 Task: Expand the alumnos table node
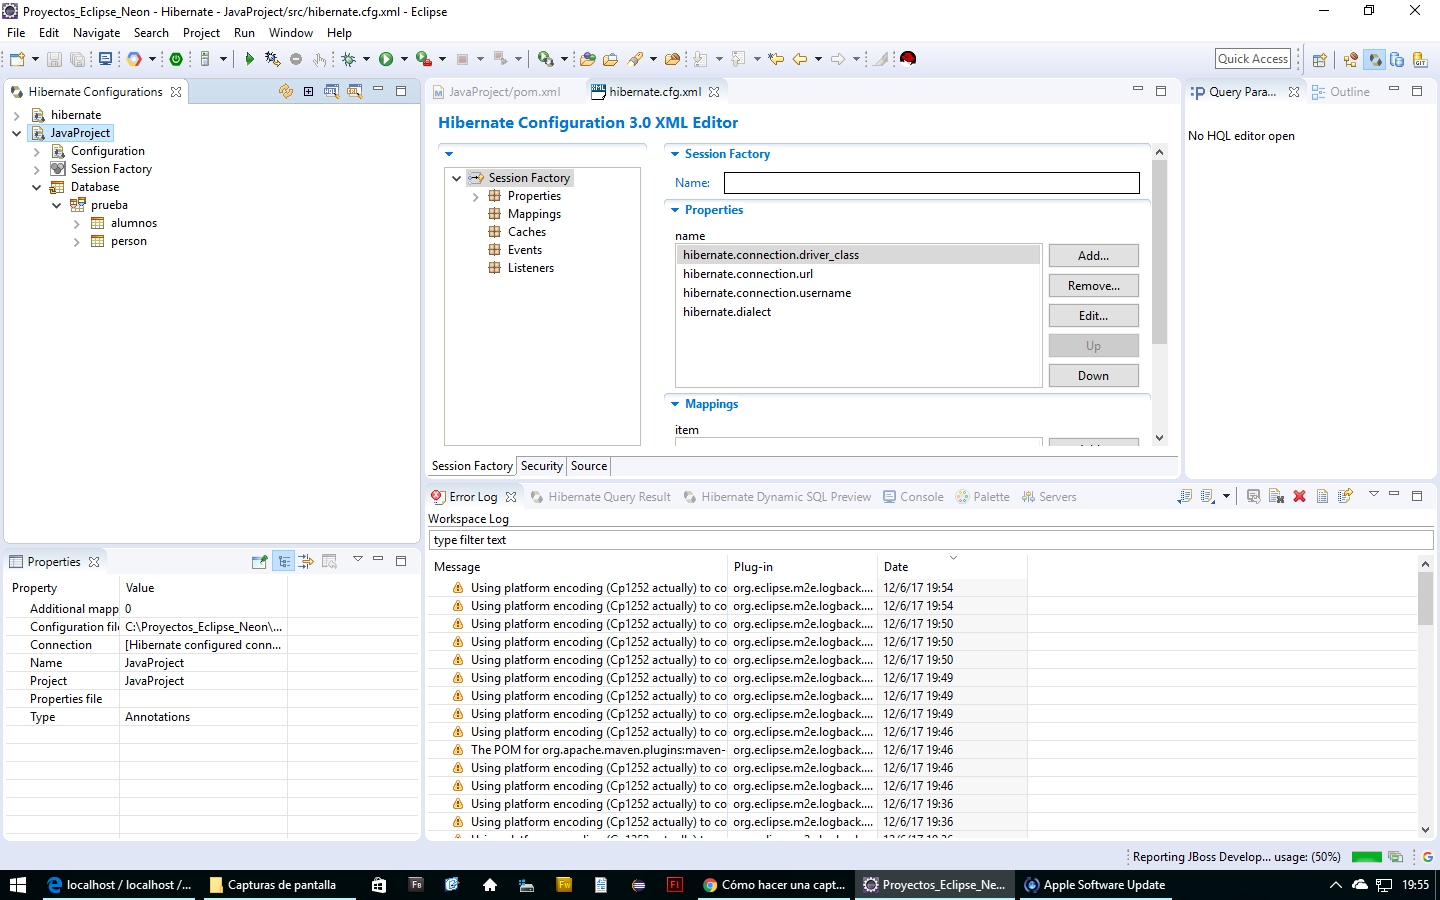click(x=77, y=223)
